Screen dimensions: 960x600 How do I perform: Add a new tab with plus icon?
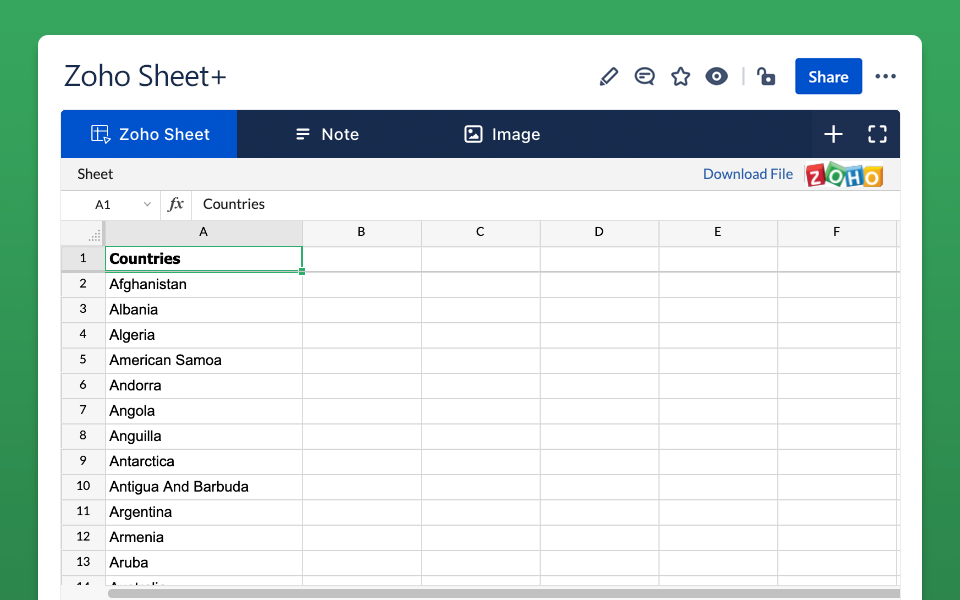click(x=833, y=134)
